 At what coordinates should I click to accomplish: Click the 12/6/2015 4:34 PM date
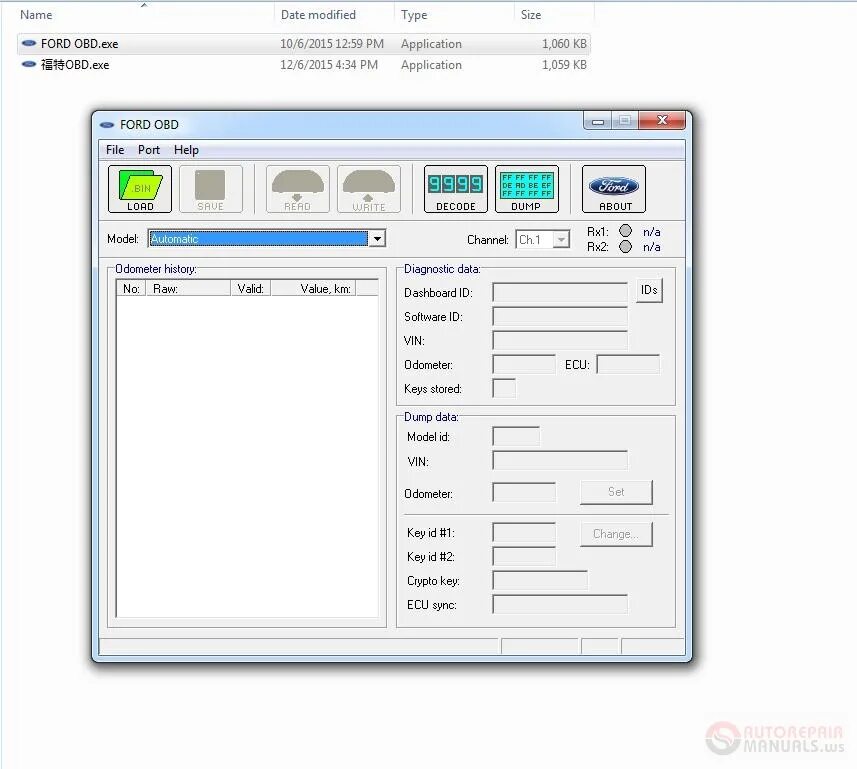(328, 65)
